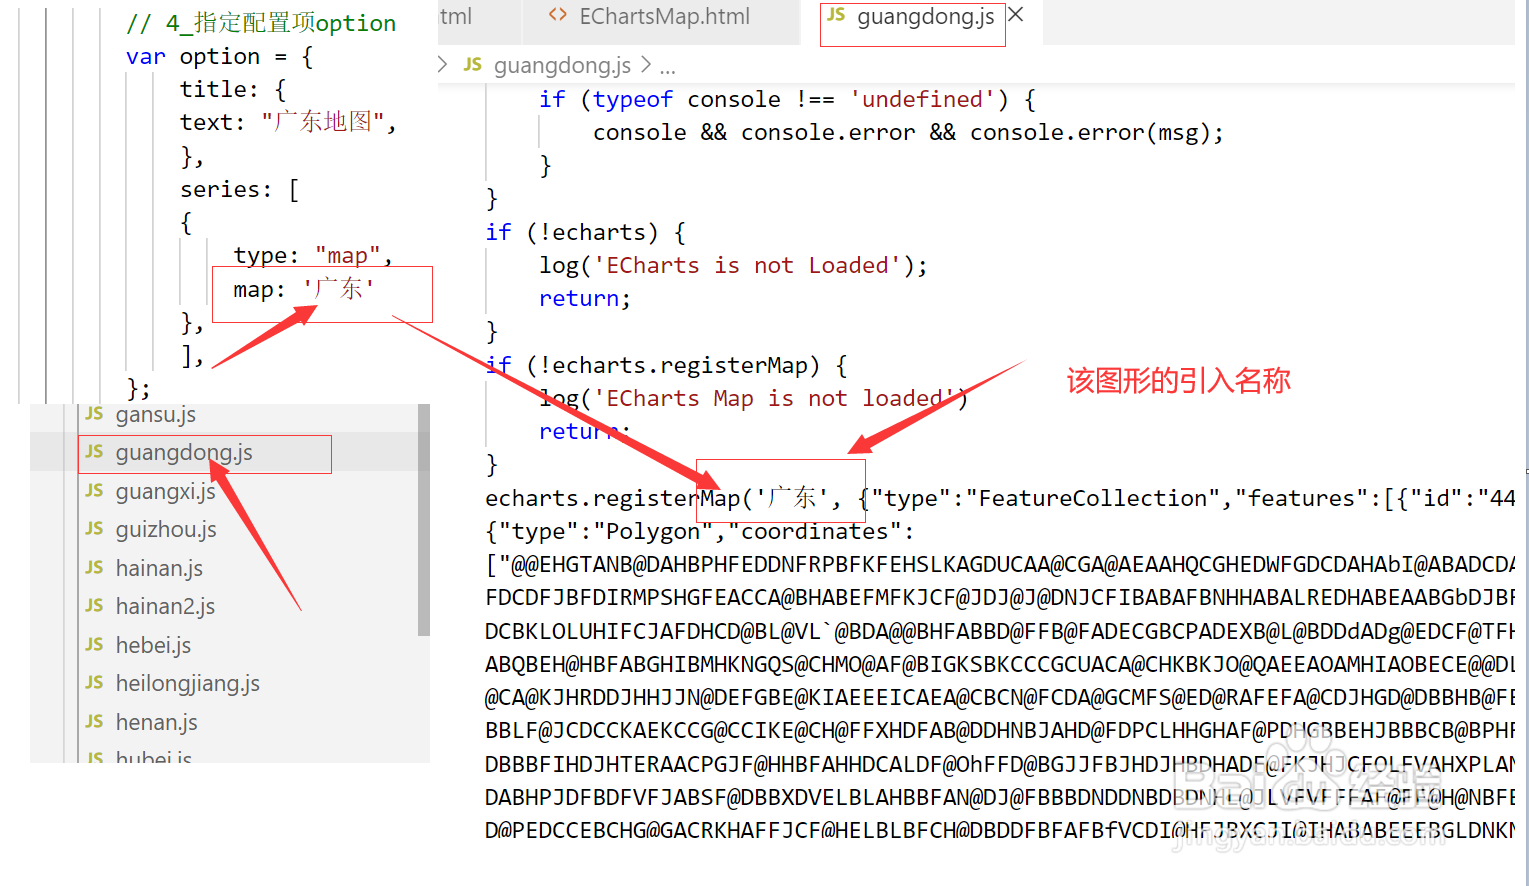Click the JS icon beside hebei.js

pos(94,644)
